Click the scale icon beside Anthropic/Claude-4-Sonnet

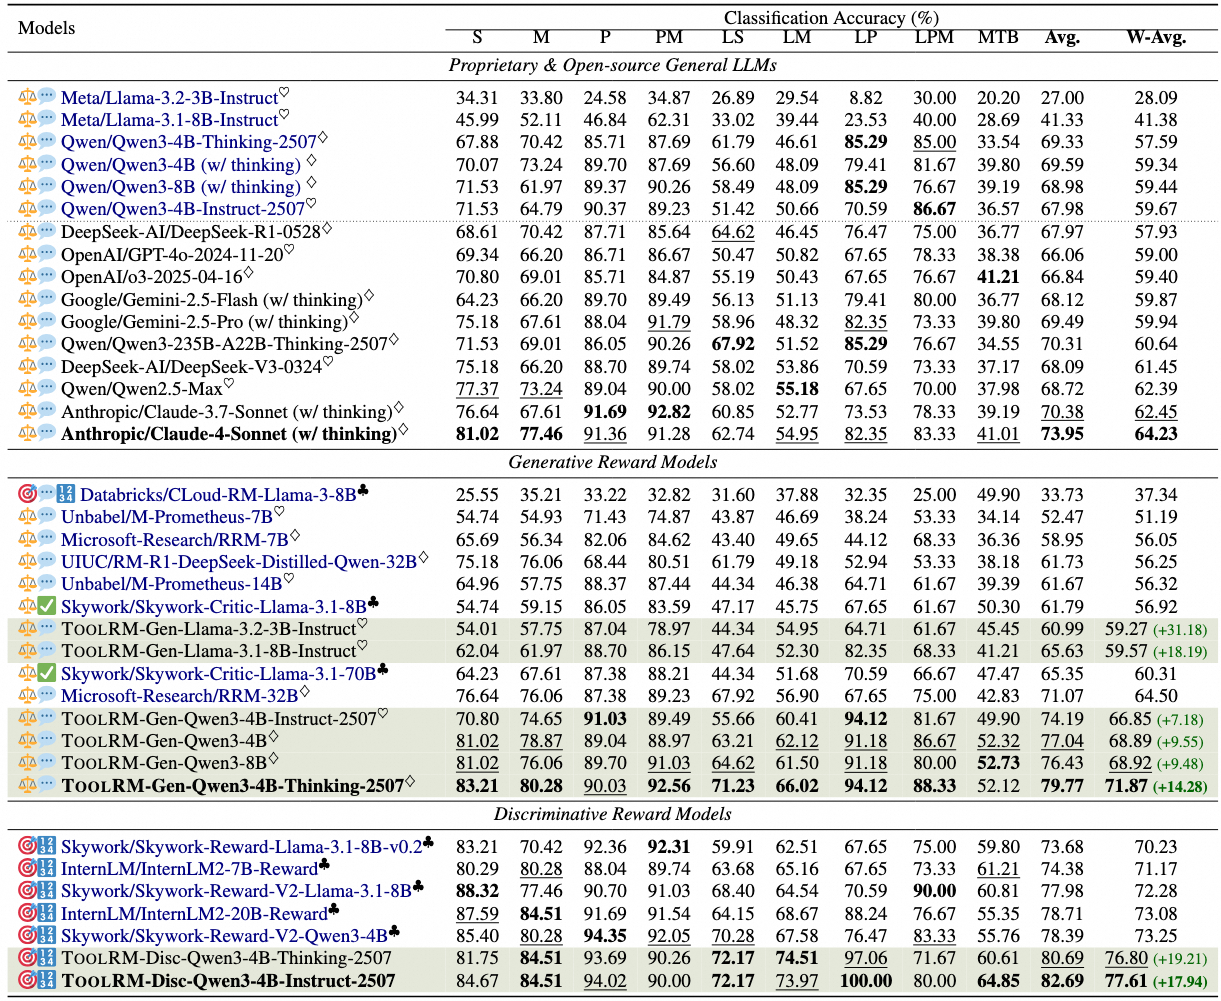tap(27, 434)
